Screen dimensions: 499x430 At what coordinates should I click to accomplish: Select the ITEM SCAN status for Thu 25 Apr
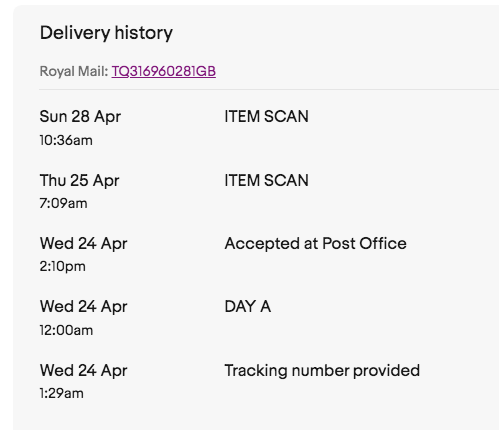click(x=267, y=180)
